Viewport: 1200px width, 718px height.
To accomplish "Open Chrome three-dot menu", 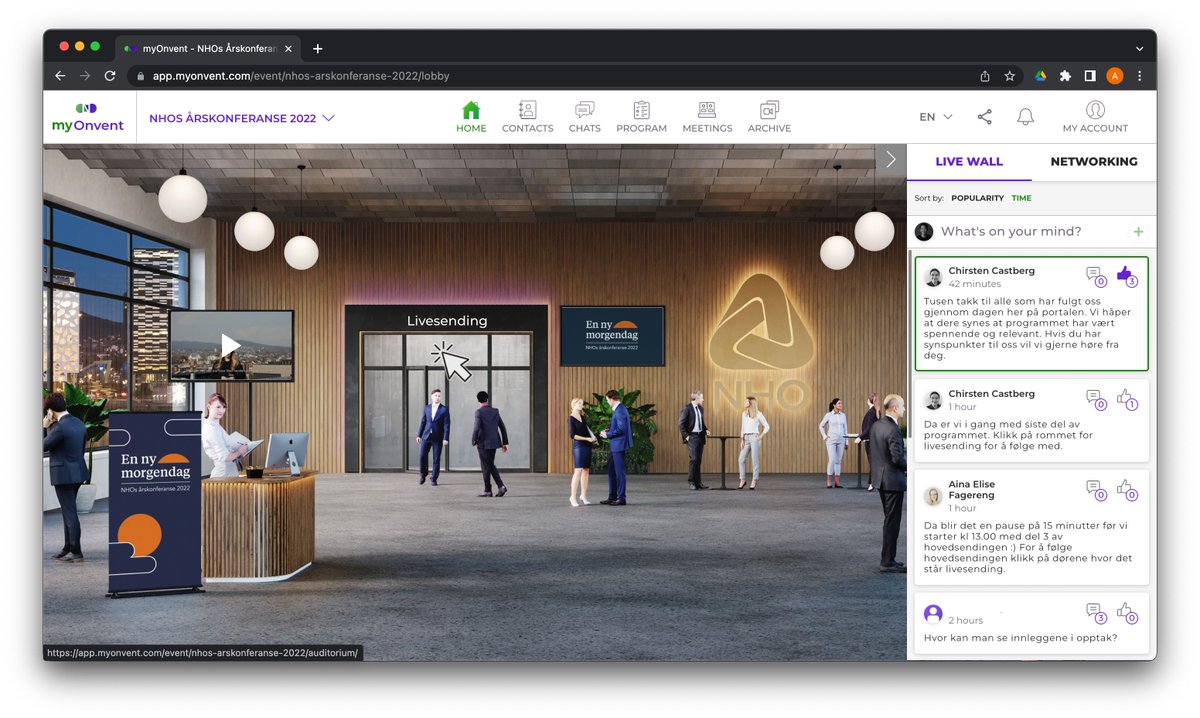I will coord(1140,76).
